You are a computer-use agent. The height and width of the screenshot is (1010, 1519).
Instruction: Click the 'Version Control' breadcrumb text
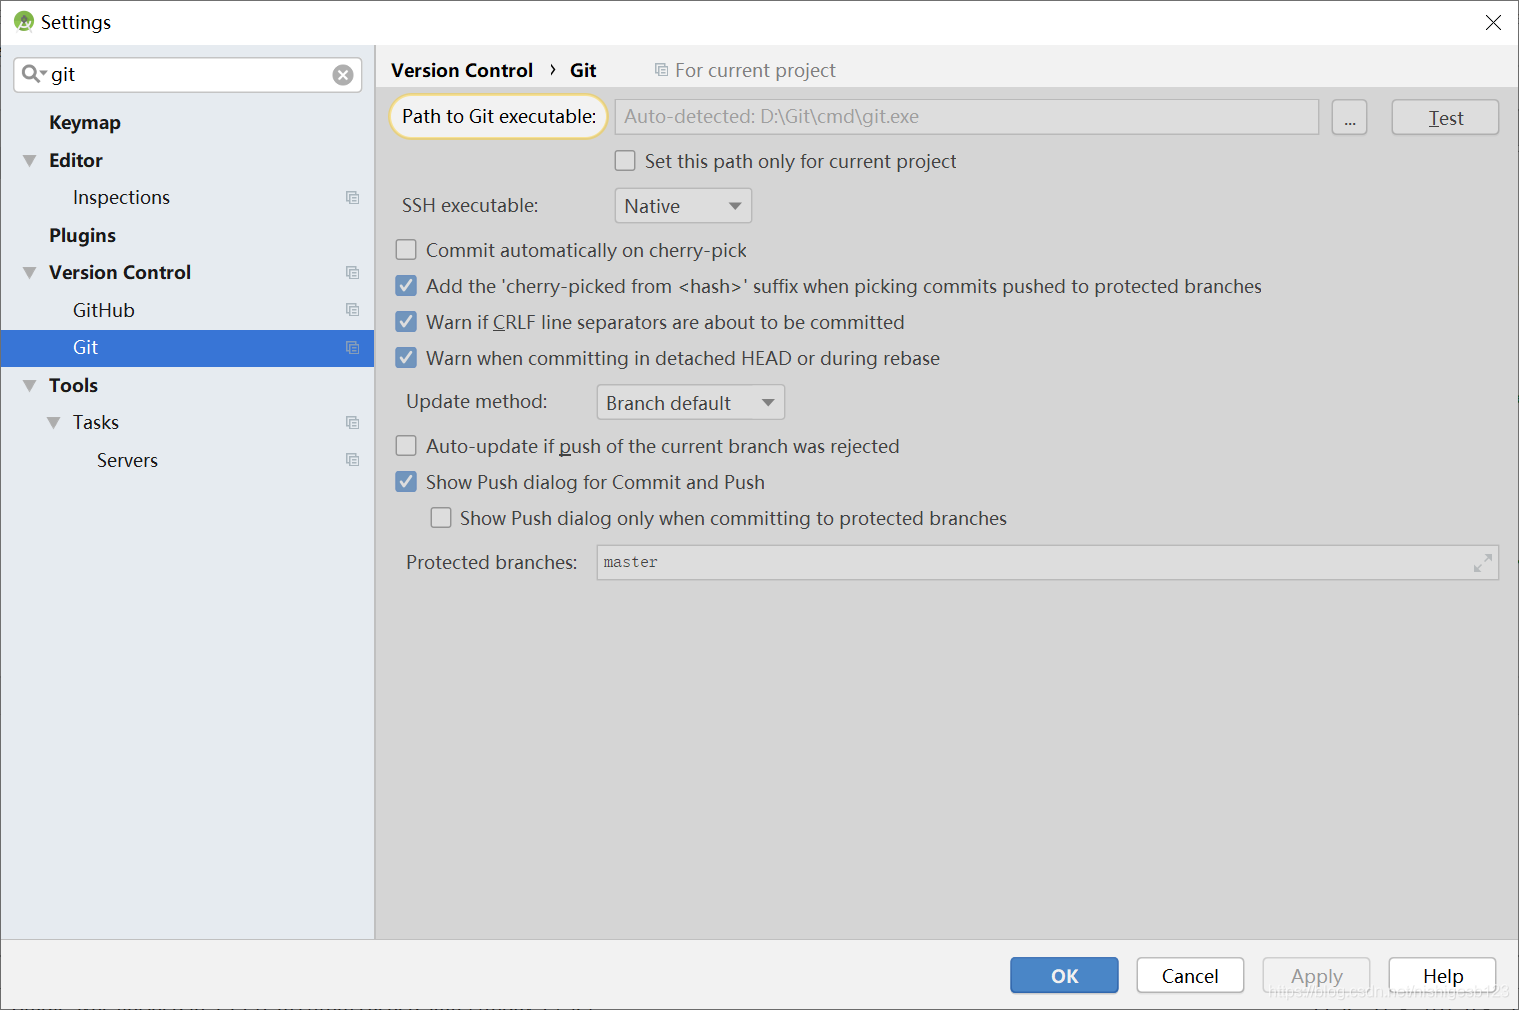point(462,70)
